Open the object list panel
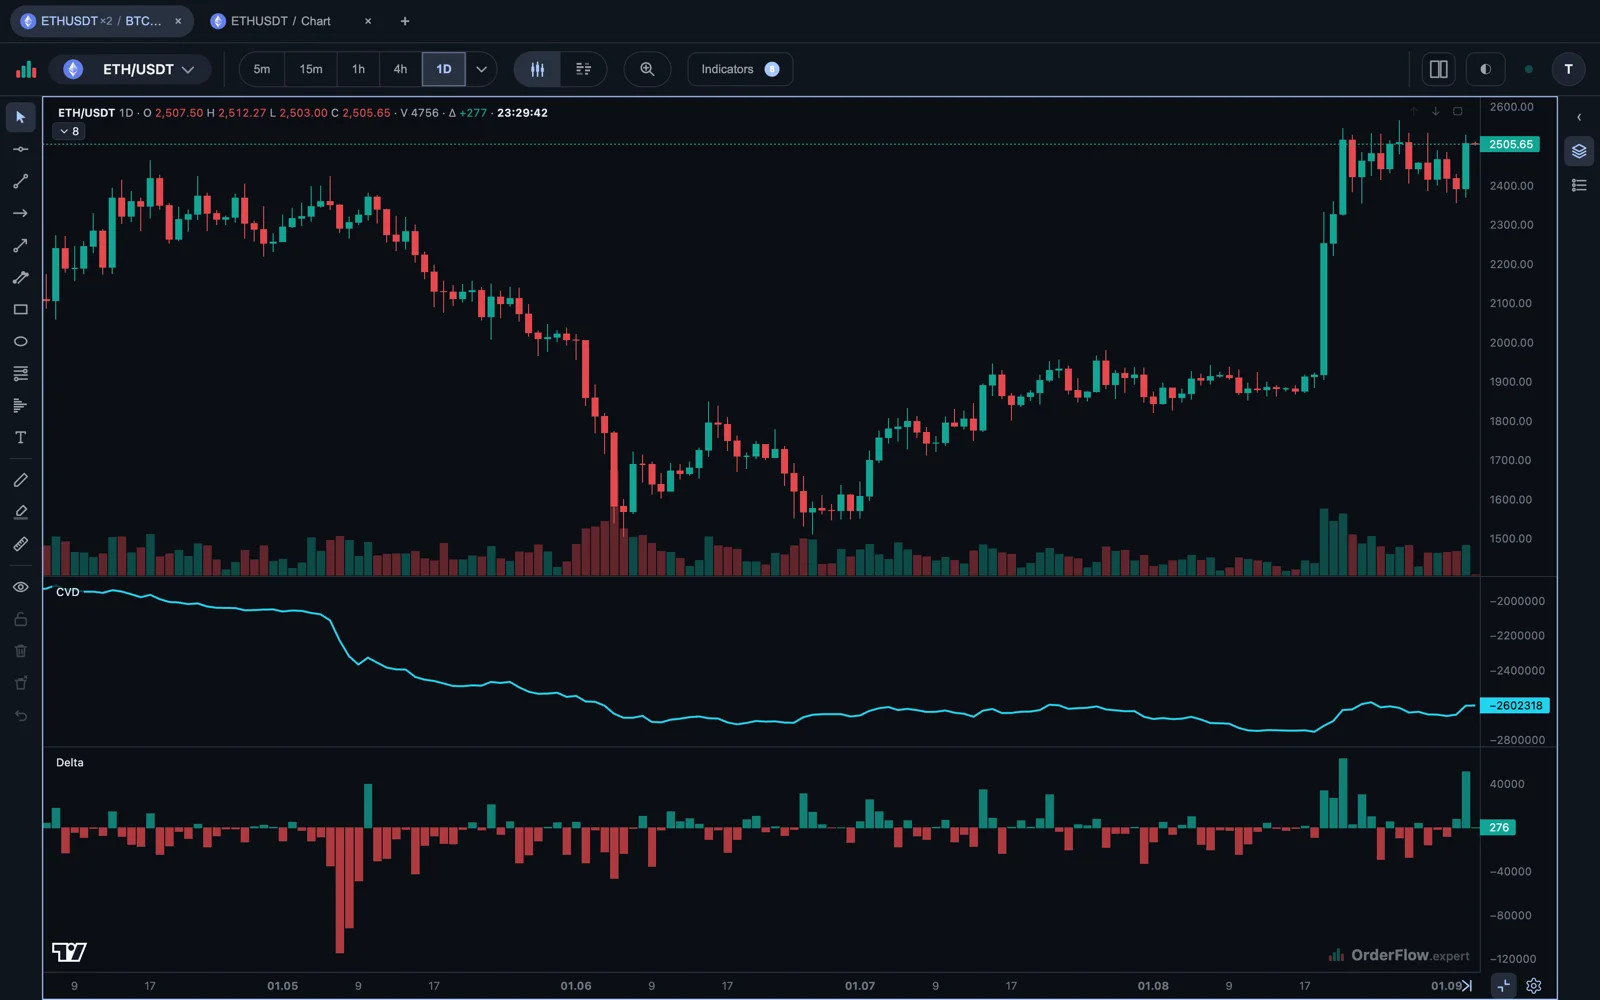The image size is (1600, 1000). pyautogui.click(x=1579, y=185)
